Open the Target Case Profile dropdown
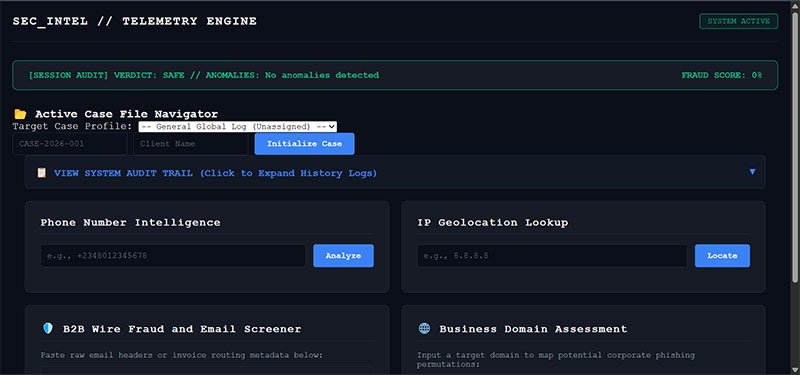Viewport: 800px width, 375px height. [x=238, y=127]
